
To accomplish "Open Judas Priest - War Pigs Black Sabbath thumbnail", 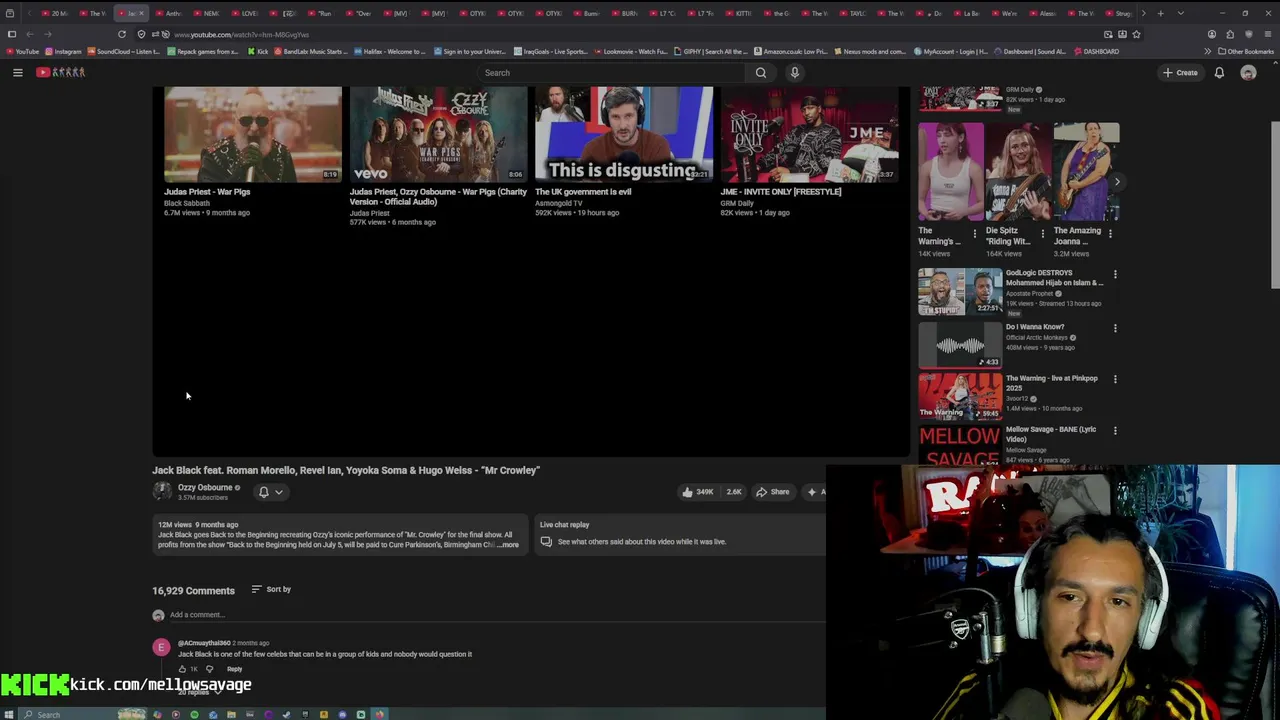I will 253,134.
